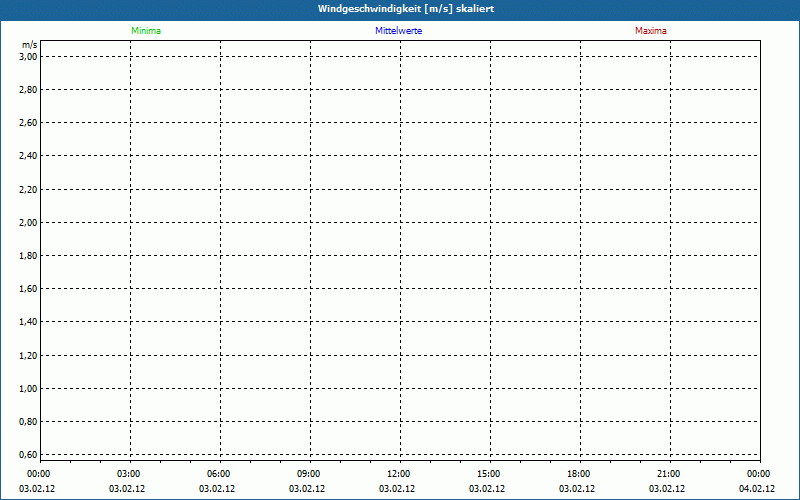Click the 1,80 y-axis value
Image resolution: width=800 pixels, height=500 pixels.
(x=28, y=256)
